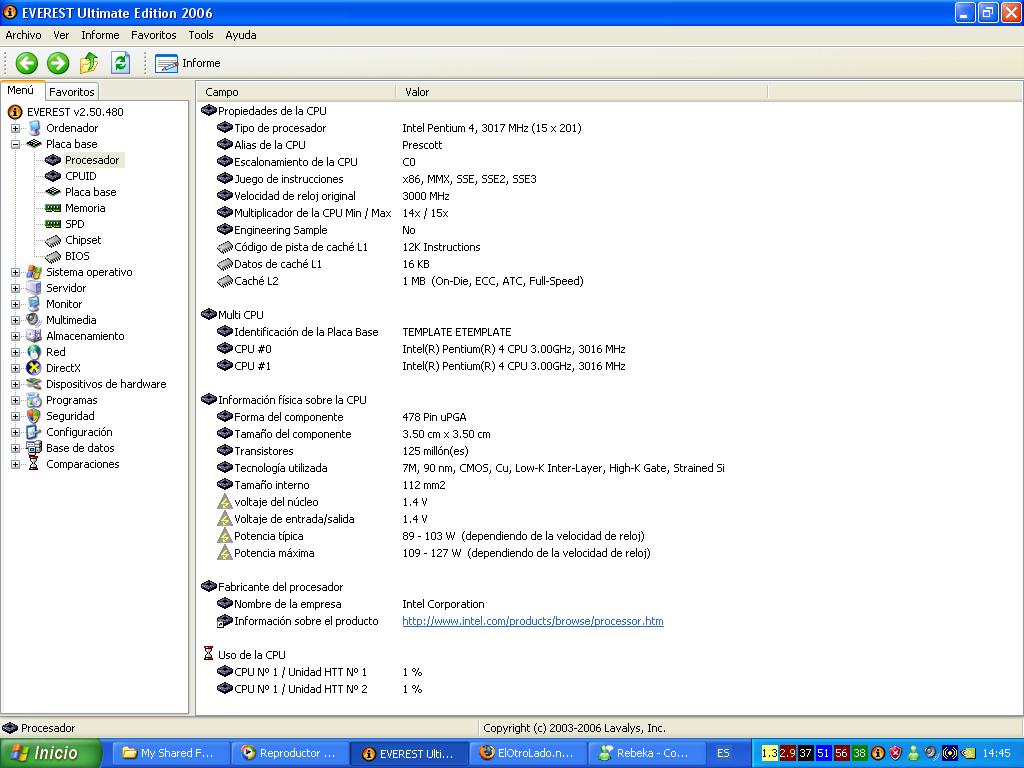Screen dimensions: 1024x768
Task: Expand the Multimedia tree node
Action: [16, 321]
